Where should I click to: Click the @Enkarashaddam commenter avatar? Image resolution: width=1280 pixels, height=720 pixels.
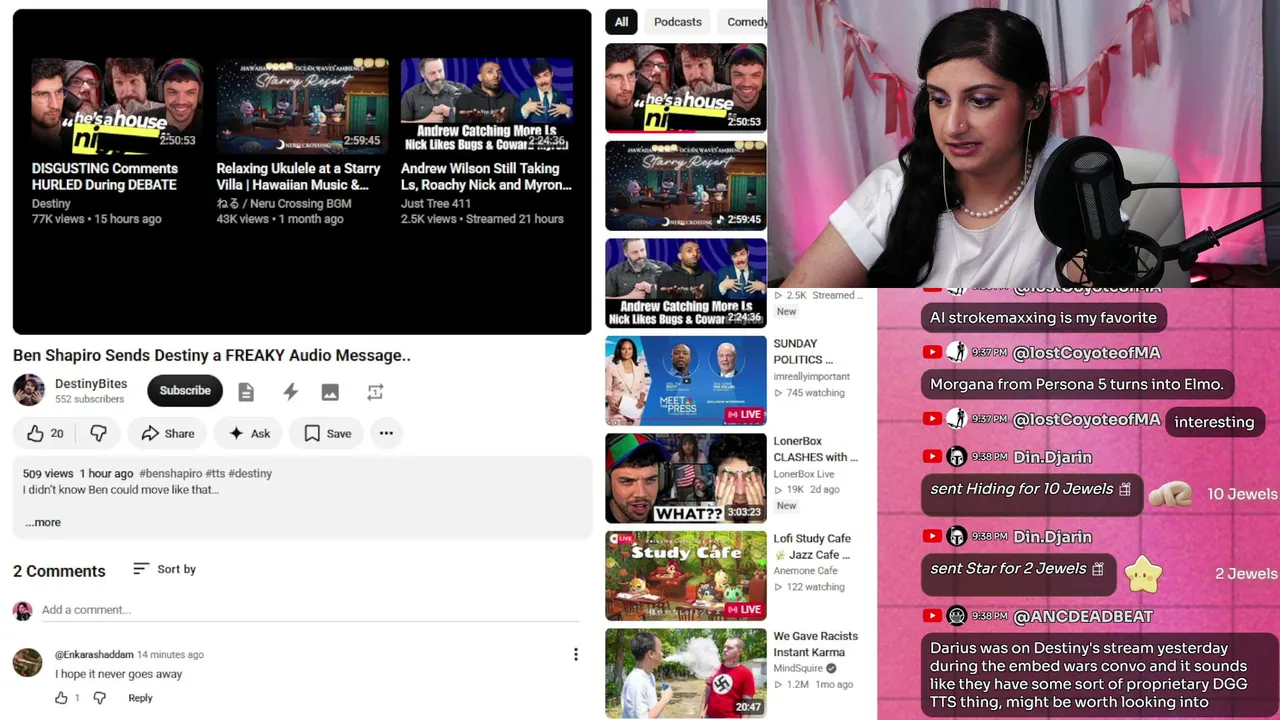coord(27,662)
